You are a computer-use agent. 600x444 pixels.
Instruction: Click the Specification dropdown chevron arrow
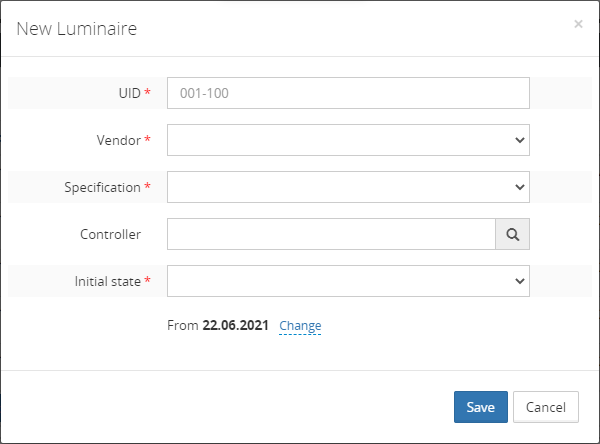click(519, 187)
